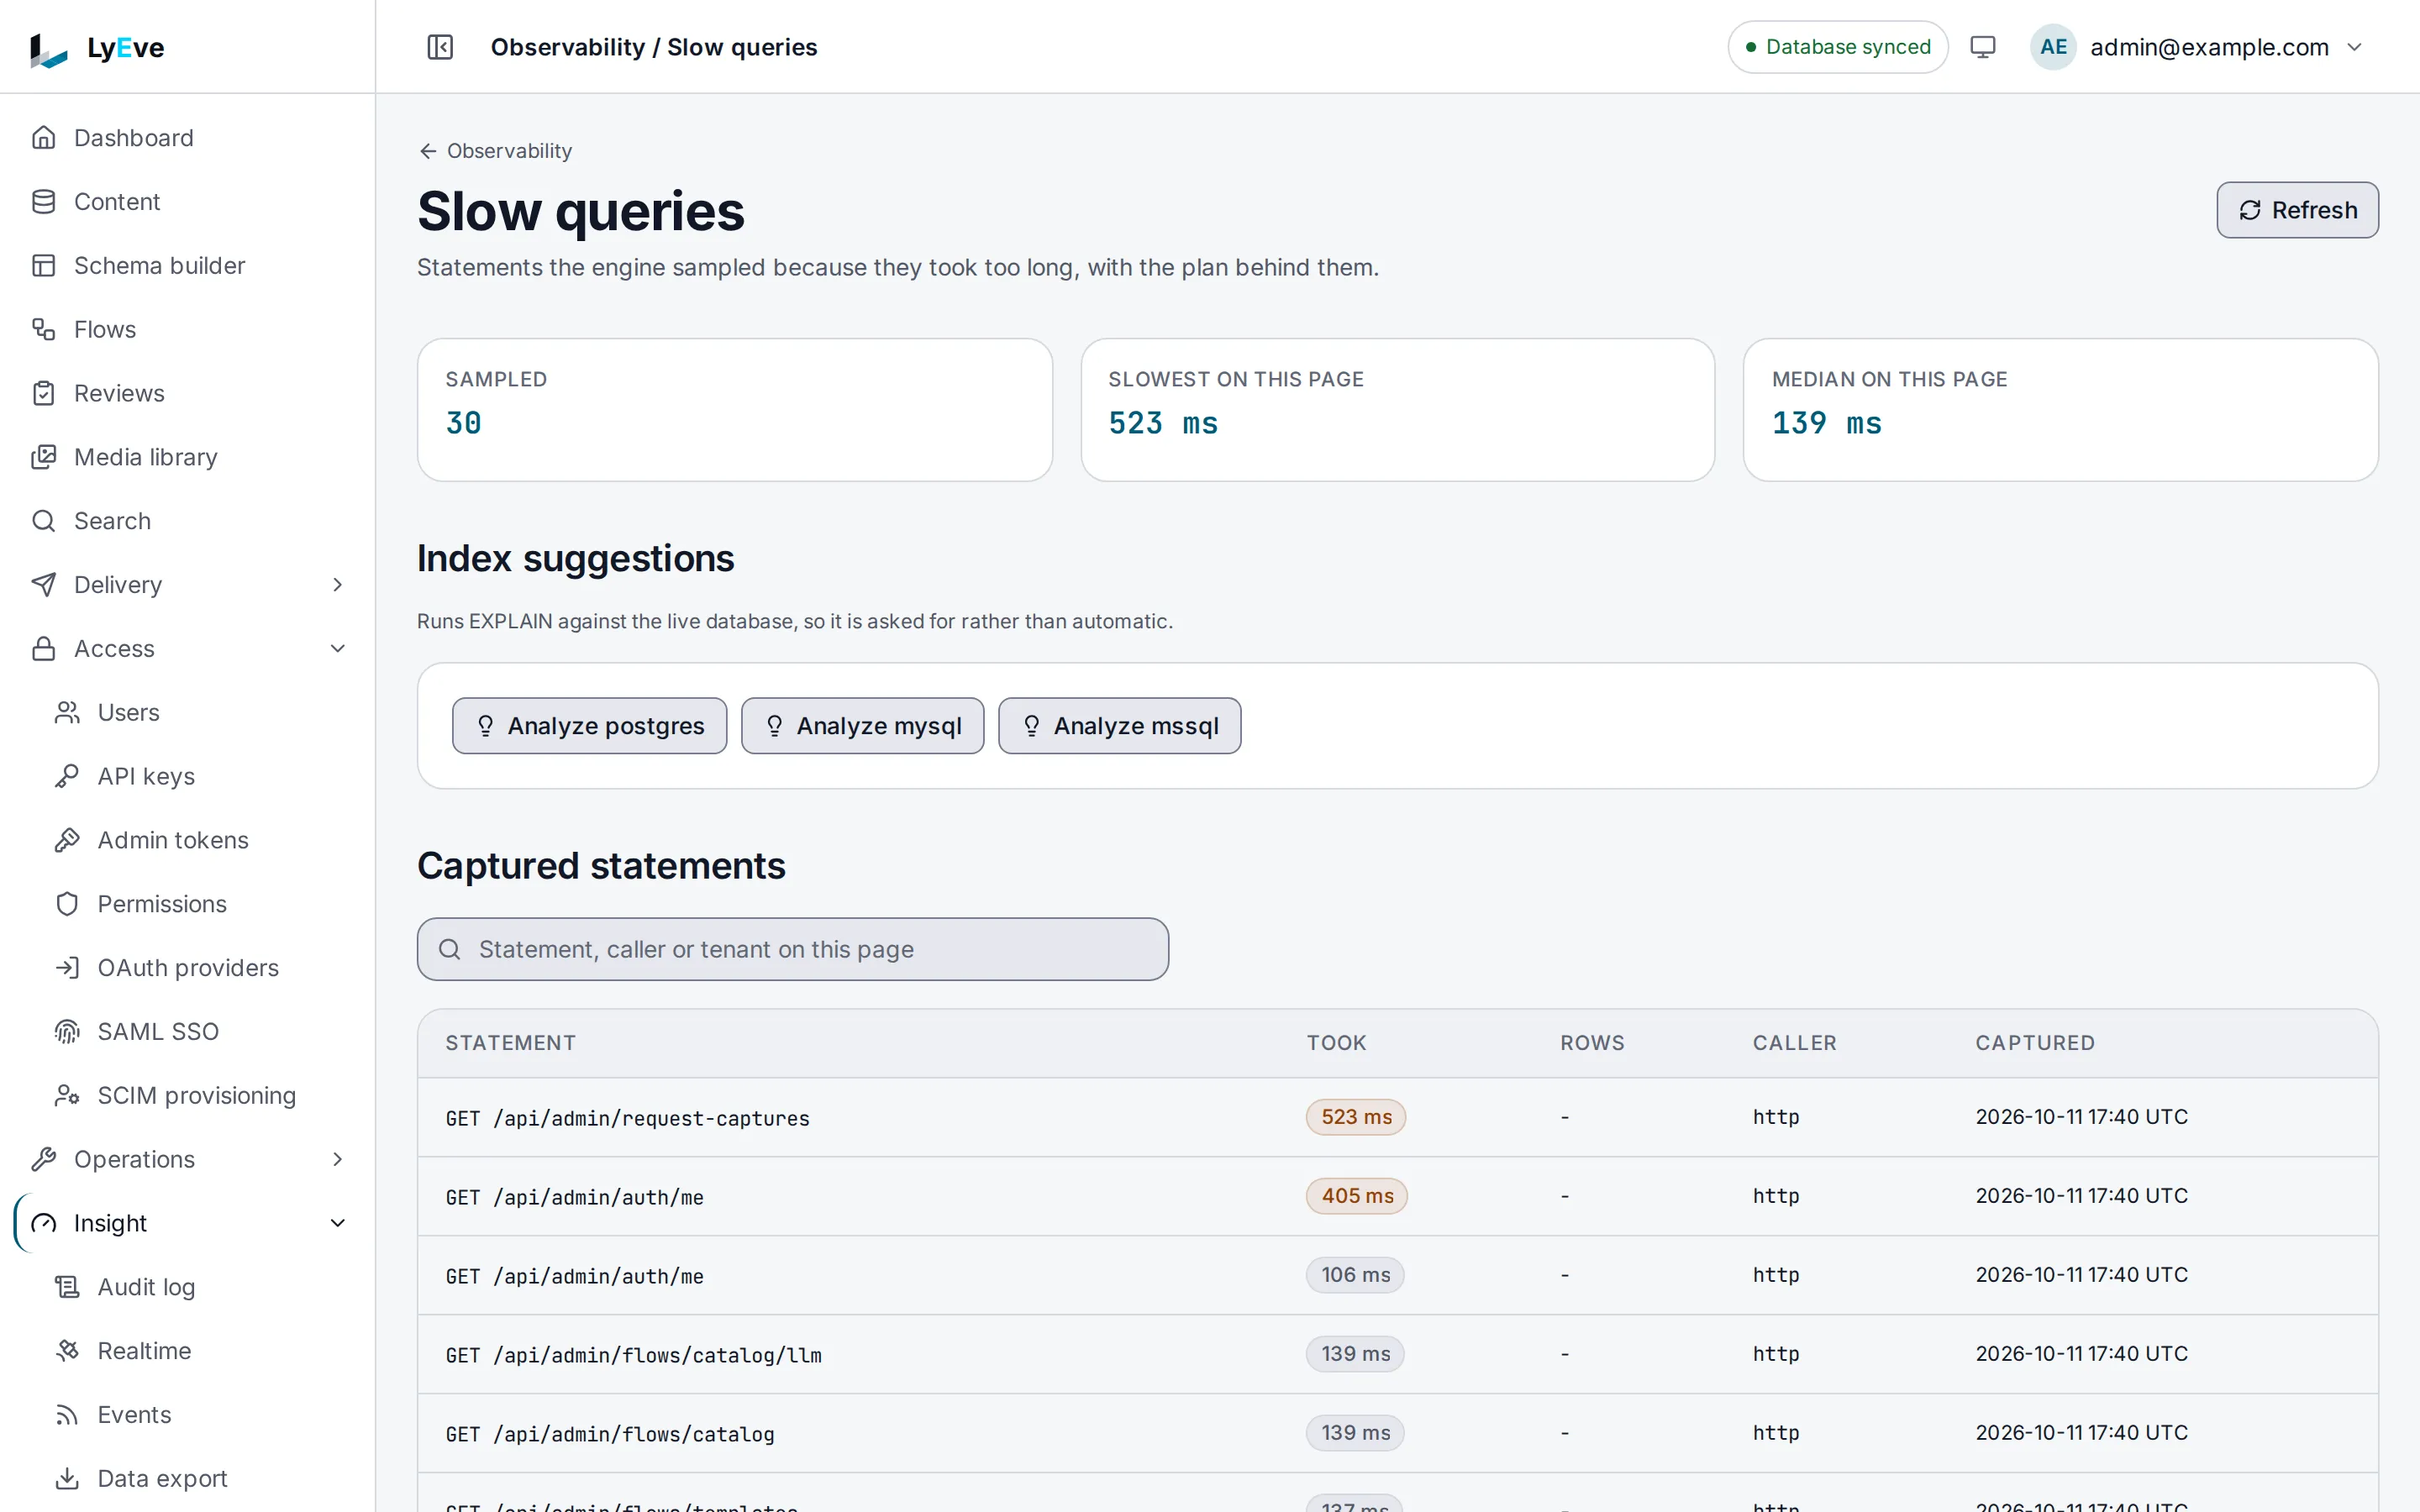The height and width of the screenshot is (1512, 2420).
Task: Click the 405 ms duration badge
Action: point(1356,1196)
